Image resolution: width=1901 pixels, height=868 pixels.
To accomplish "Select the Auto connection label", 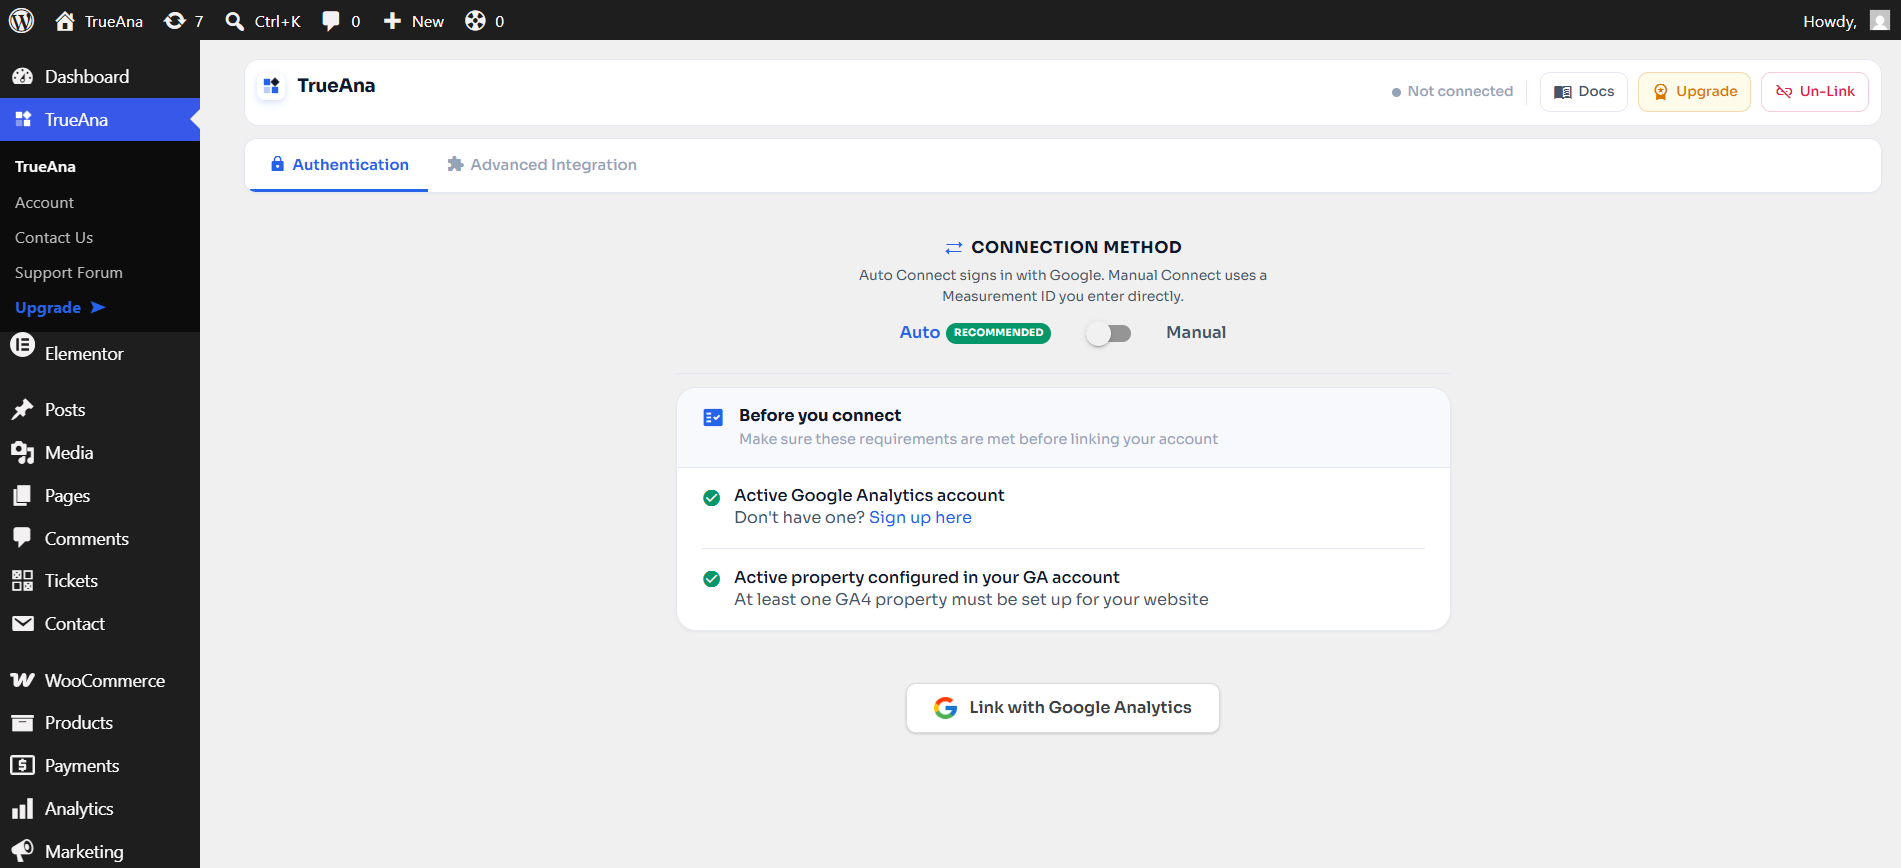I will (x=919, y=333).
